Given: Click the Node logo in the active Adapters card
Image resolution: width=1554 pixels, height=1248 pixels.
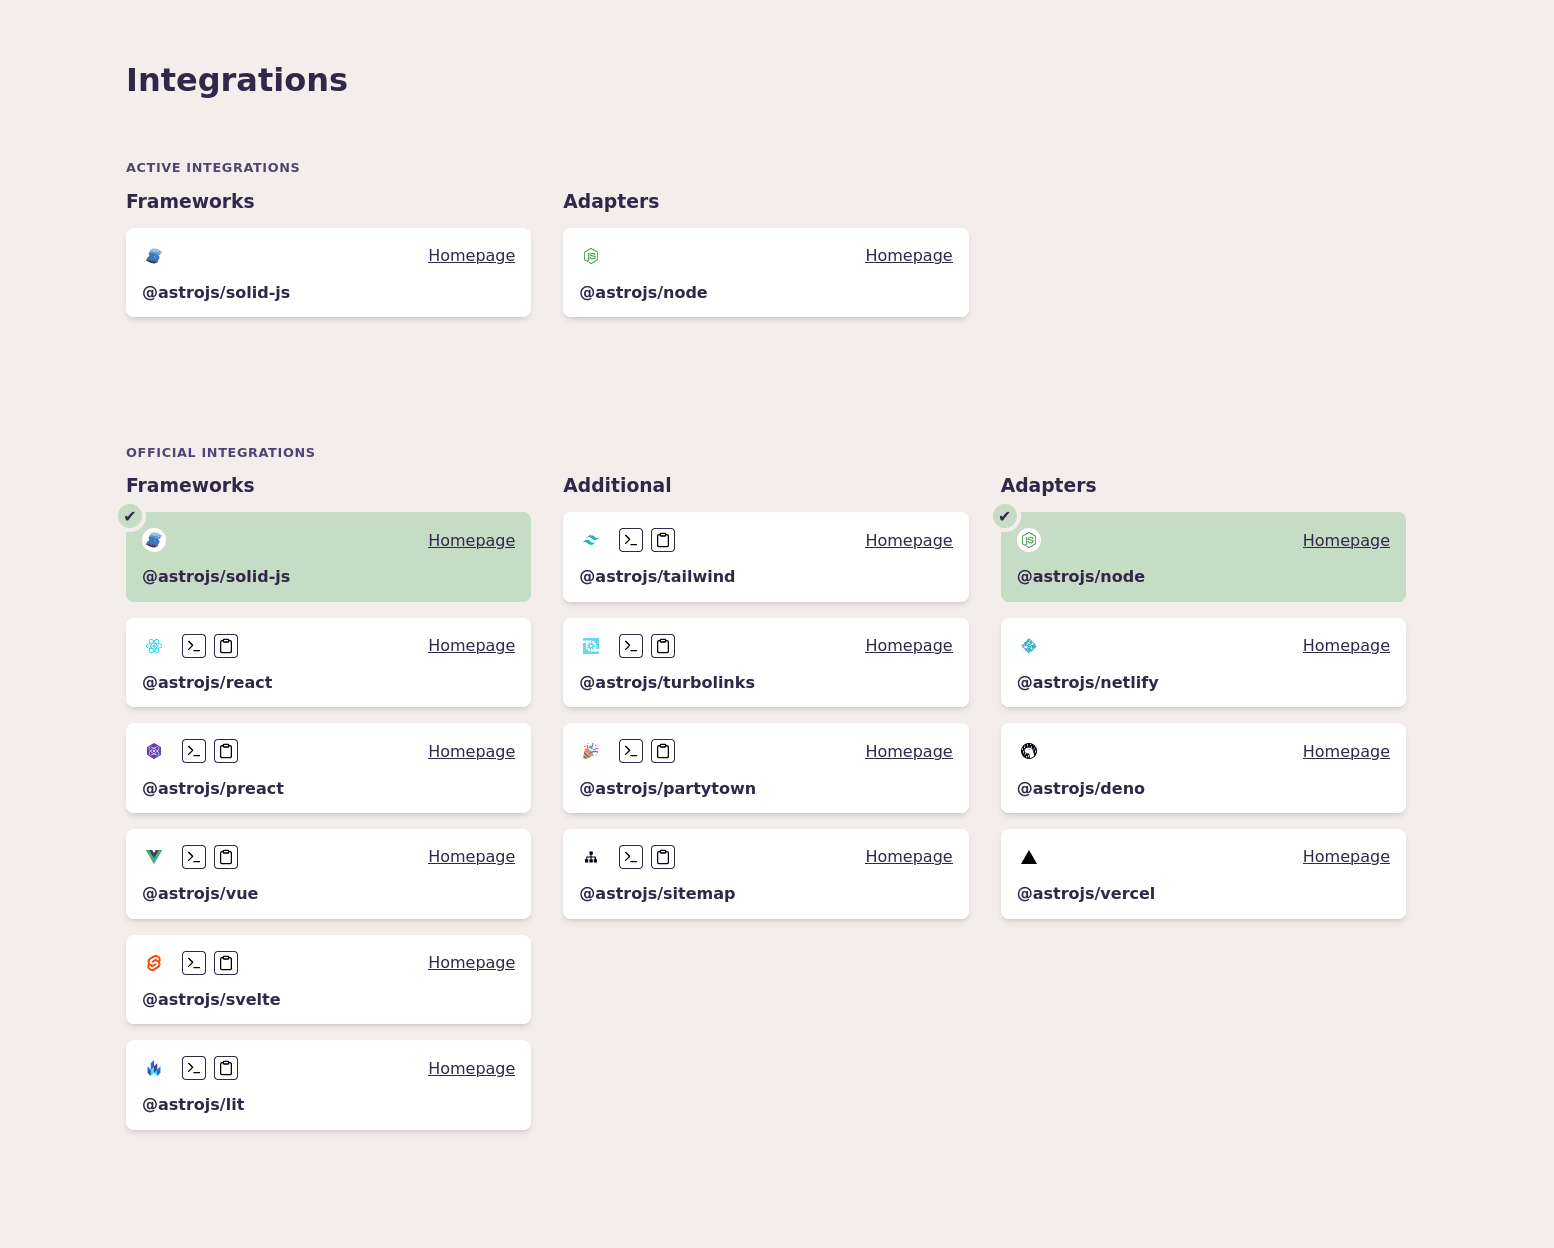Looking at the screenshot, I should click(x=591, y=256).
